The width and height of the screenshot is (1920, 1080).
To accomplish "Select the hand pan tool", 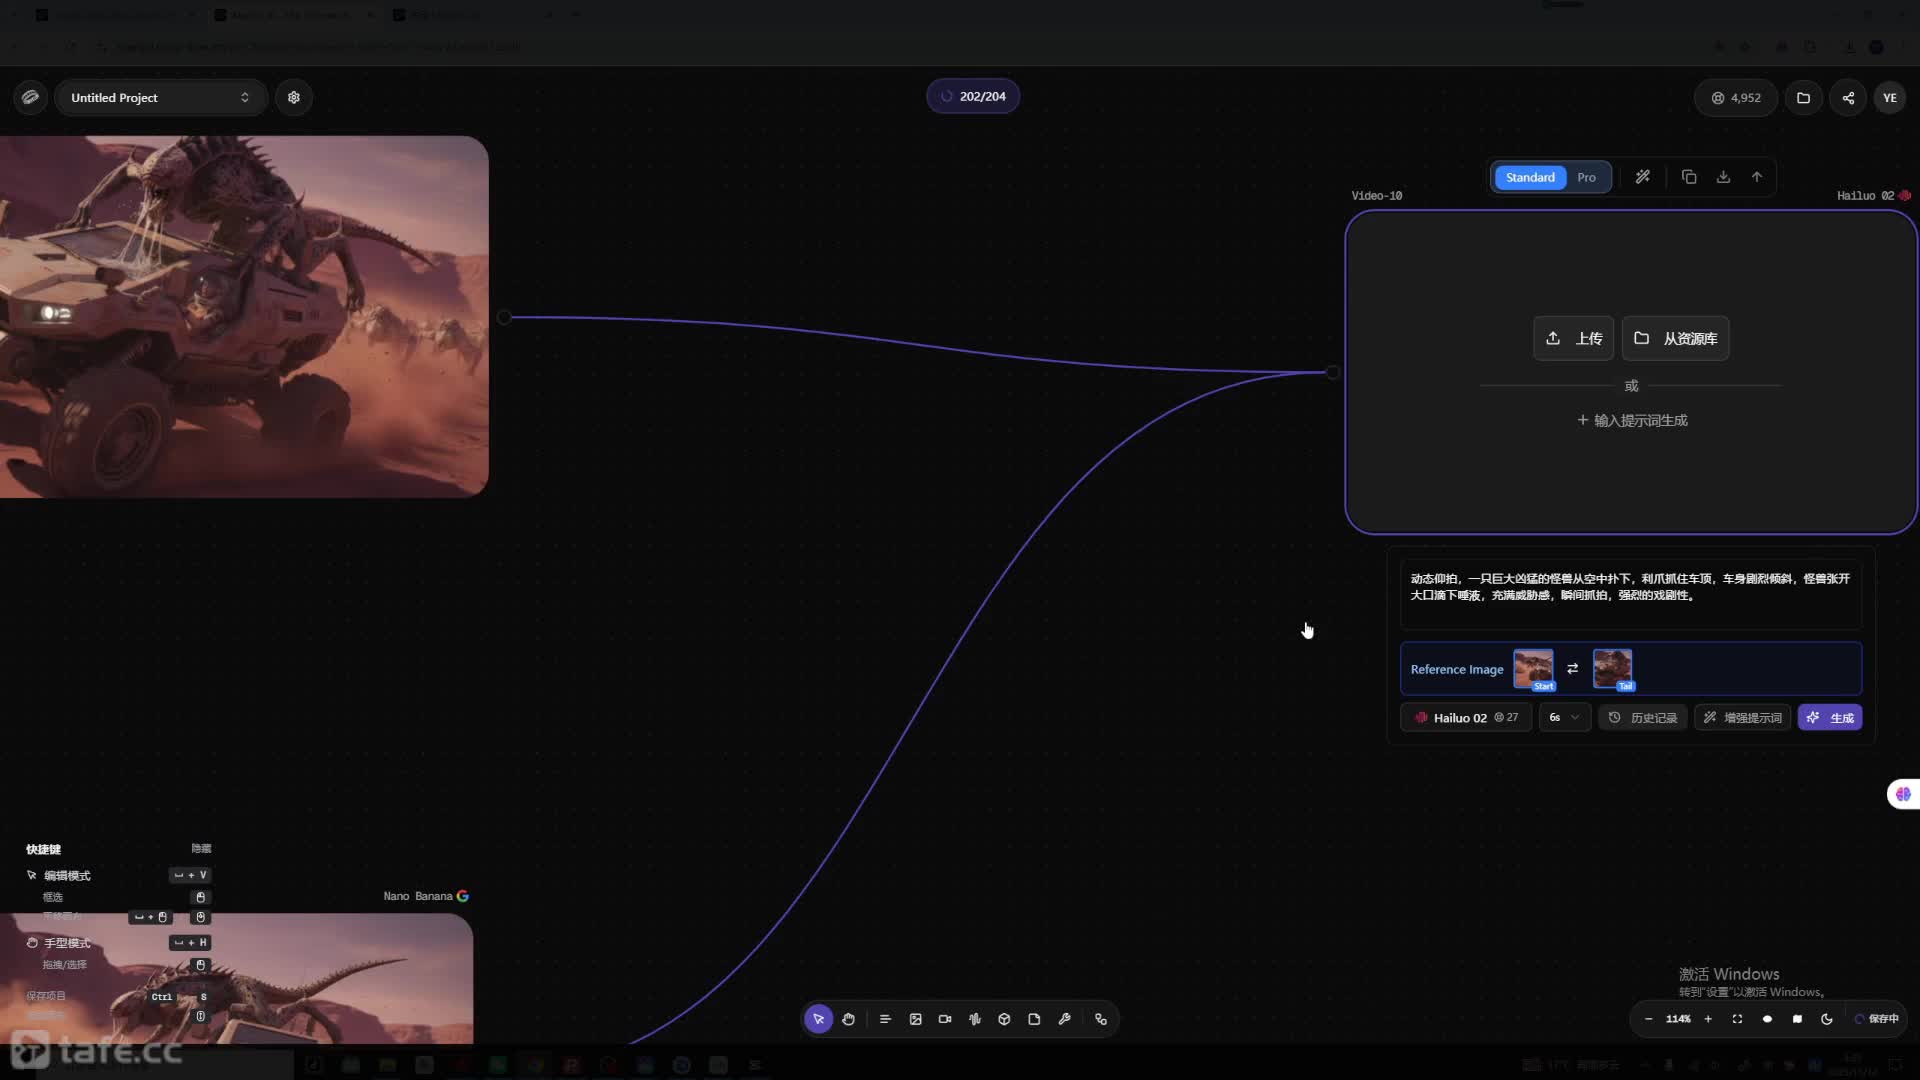I will 848,1019.
